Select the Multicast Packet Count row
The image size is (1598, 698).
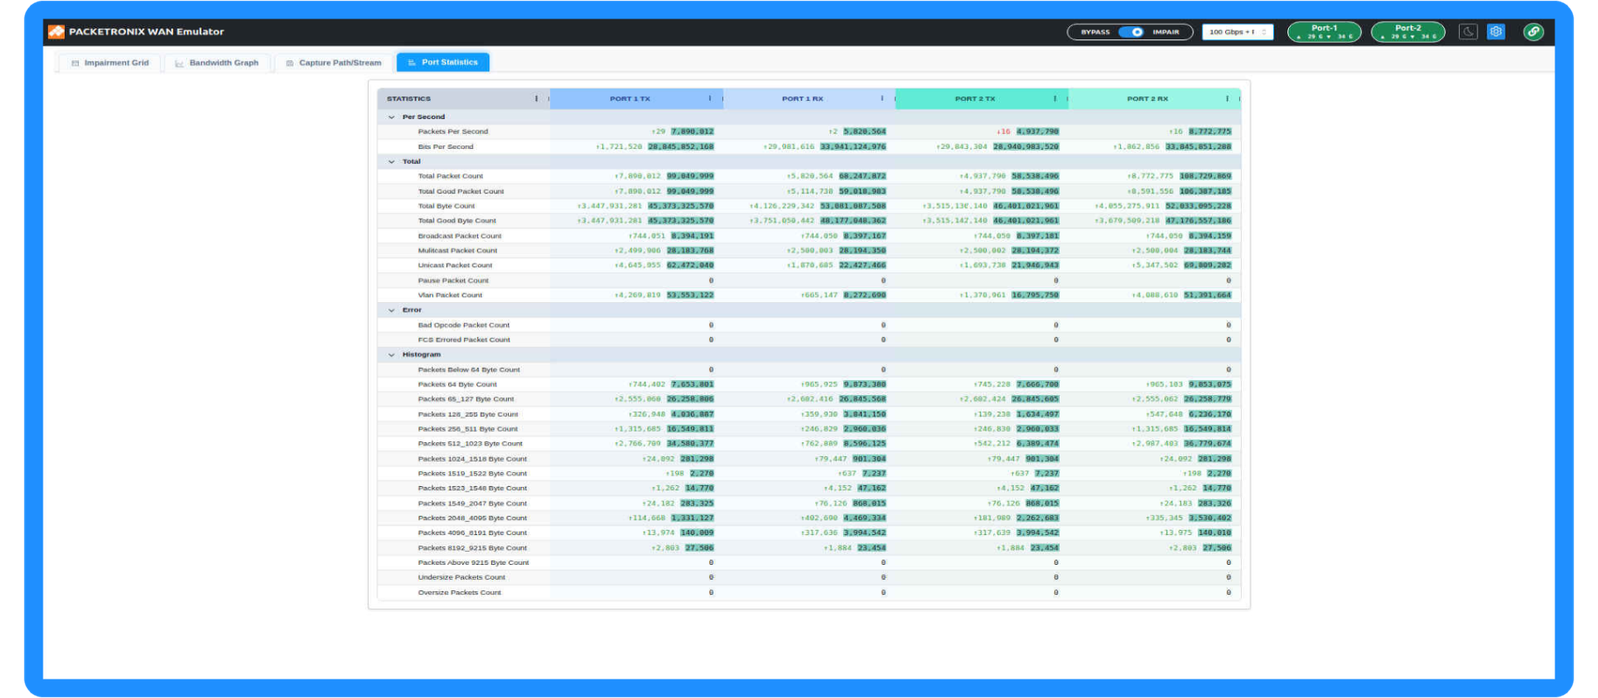(x=457, y=250)
